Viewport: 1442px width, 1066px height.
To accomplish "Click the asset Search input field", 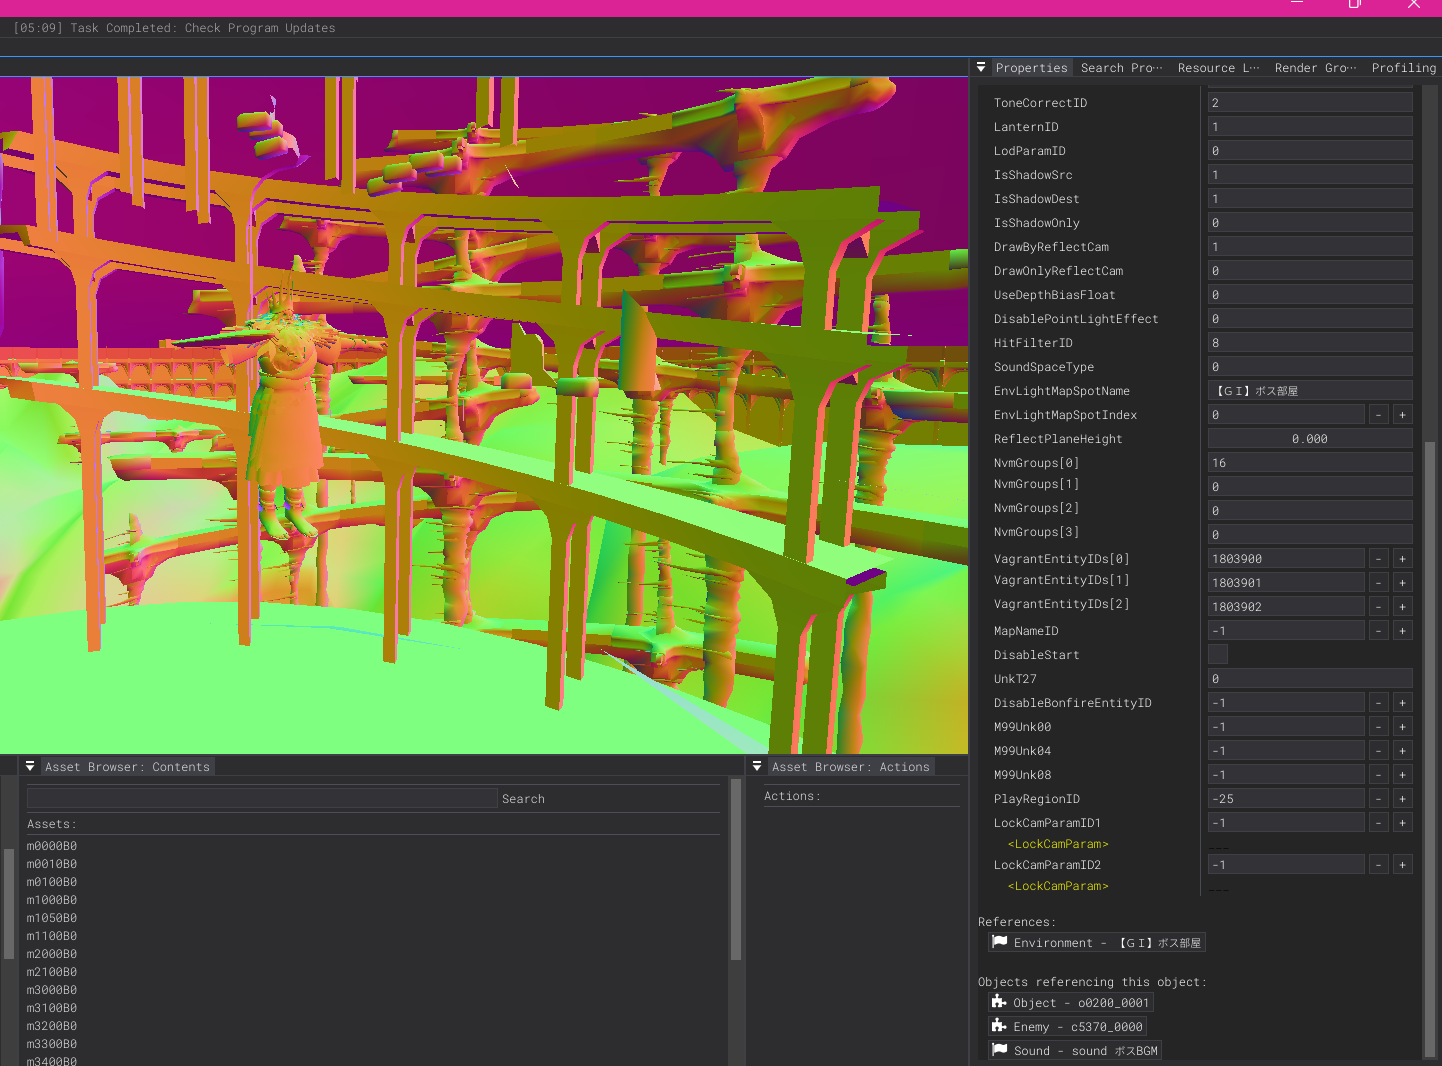I will coord(262,798).
